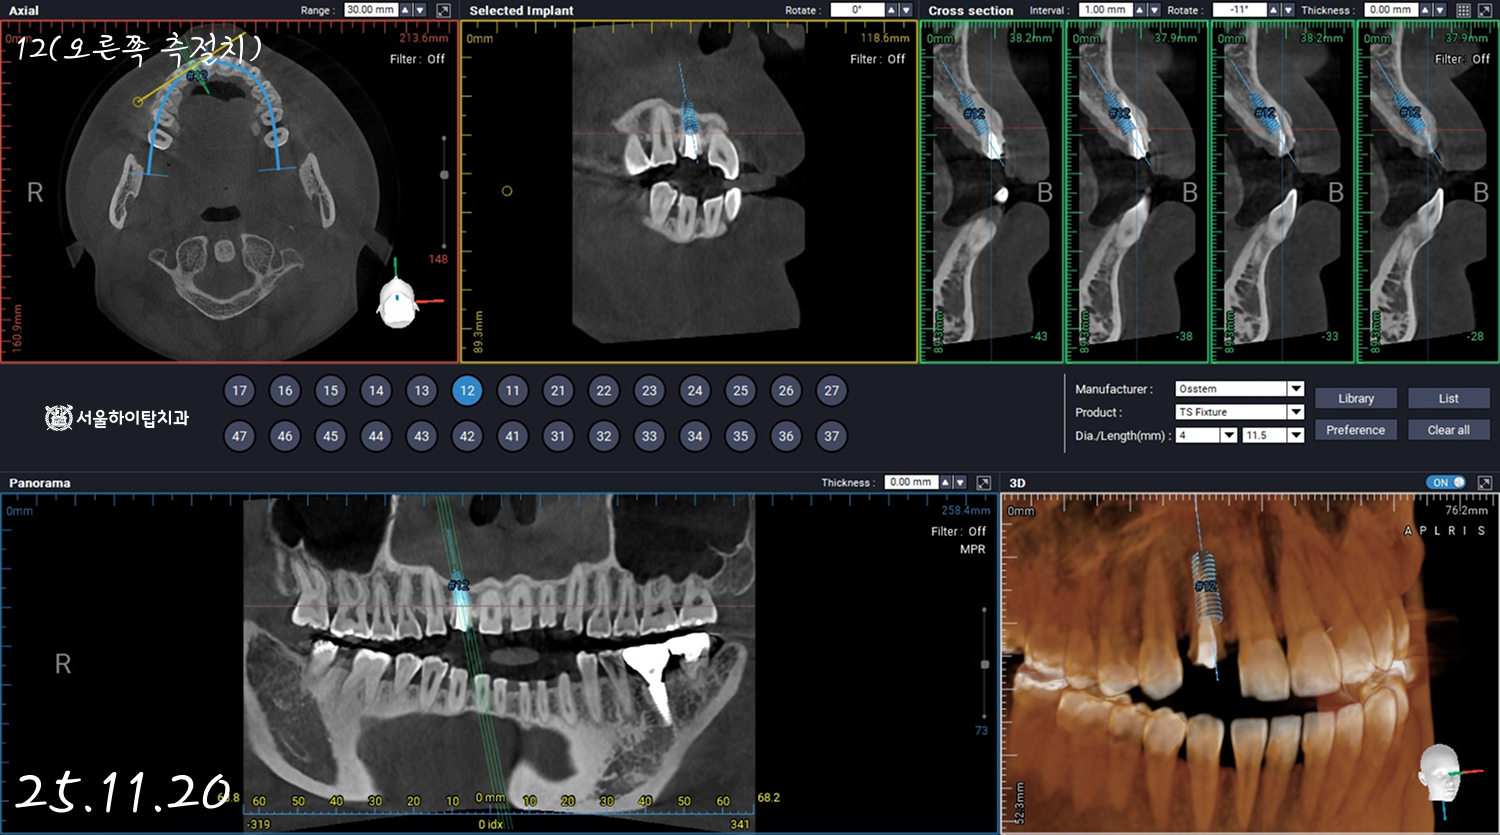1500x835 pixels.
Task: Decrease the Panorama Thickness value
Action: [x=959, y=483]
